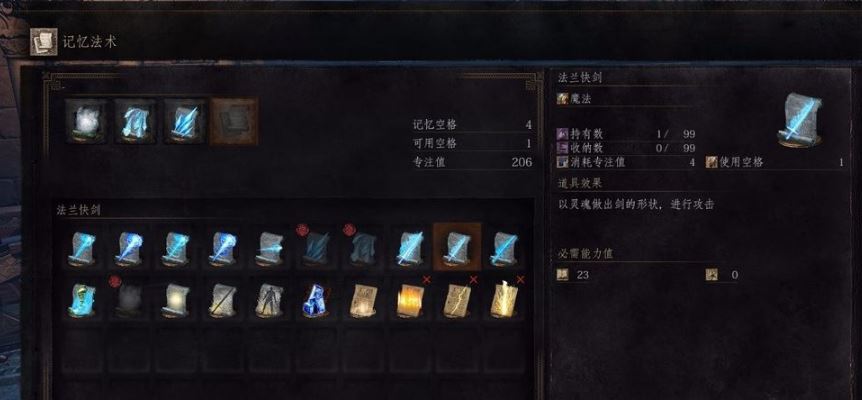Choose the scroll with a dark spear
The height and width of the screenshot is (400, 862).
222,300
